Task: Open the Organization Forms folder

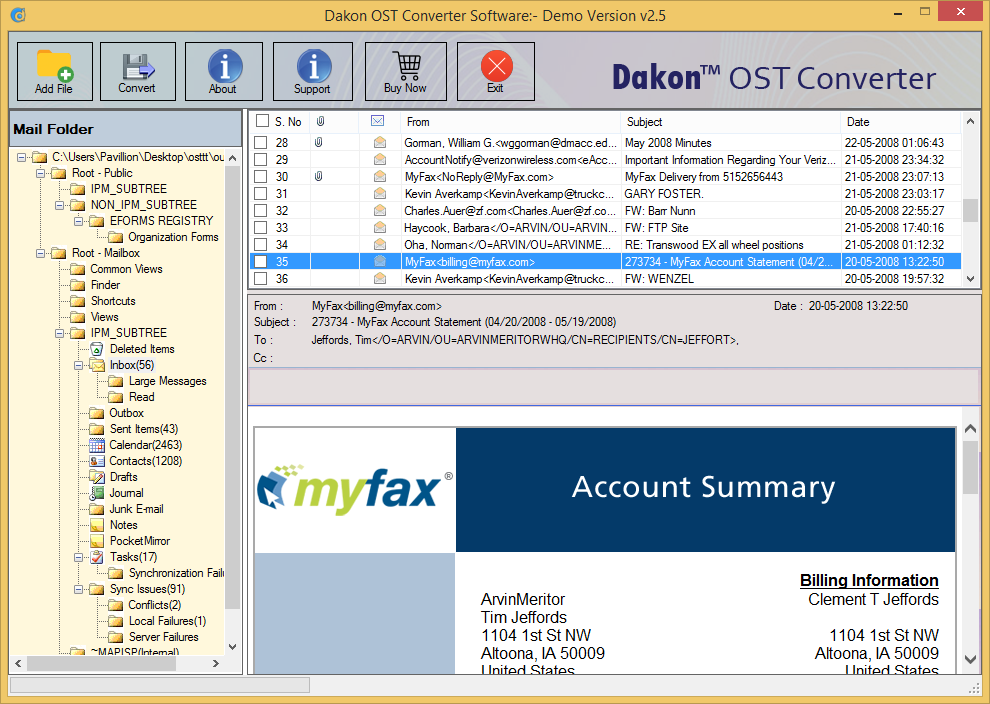Action: tap(173, 237)
